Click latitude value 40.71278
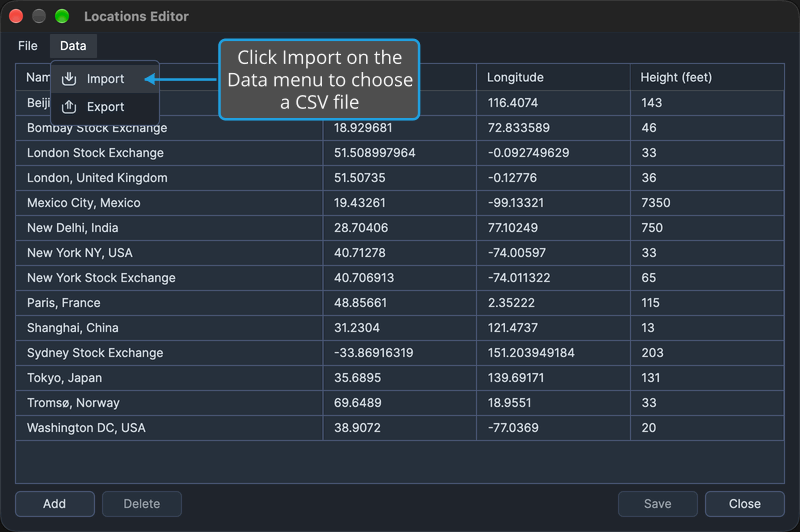The width and height of the screenshot is (800, 532). [x=360, y=253]
